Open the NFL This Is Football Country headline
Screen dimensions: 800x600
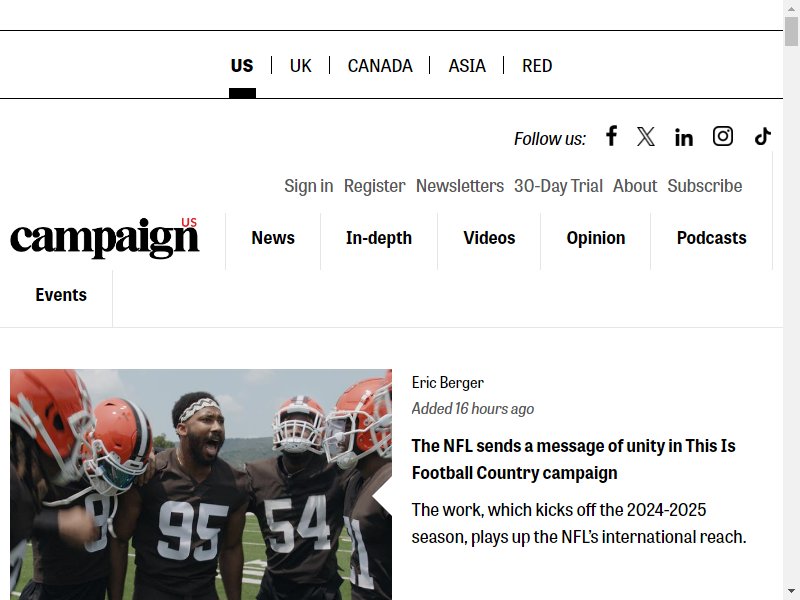point(573,459)
